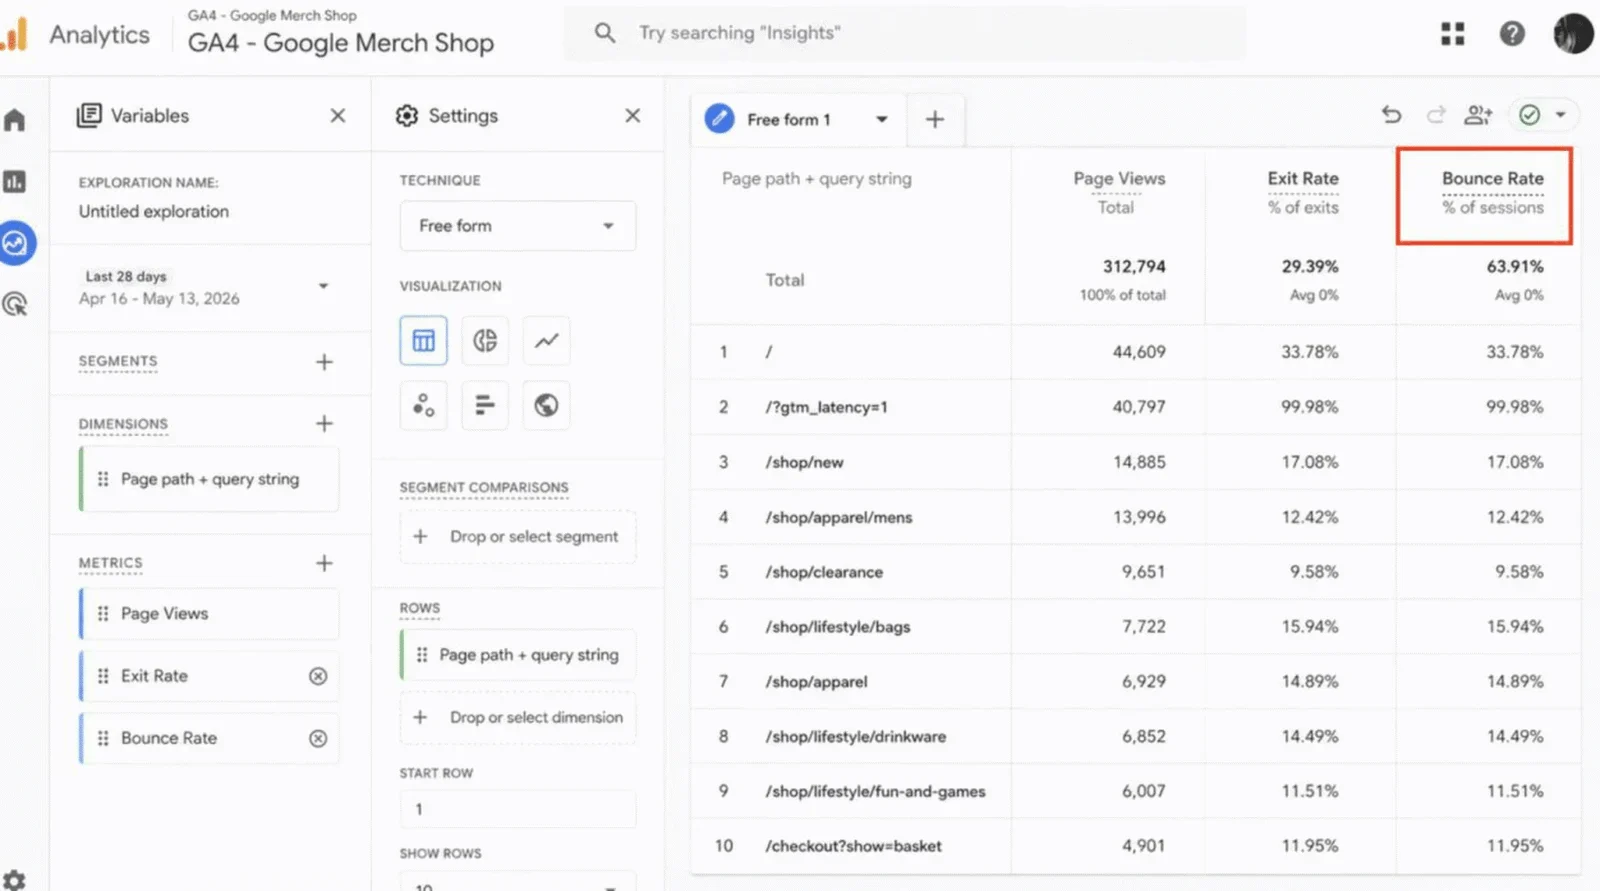Click the 44,609 page views cell
1600x891 pixels.
point(1139,352)
